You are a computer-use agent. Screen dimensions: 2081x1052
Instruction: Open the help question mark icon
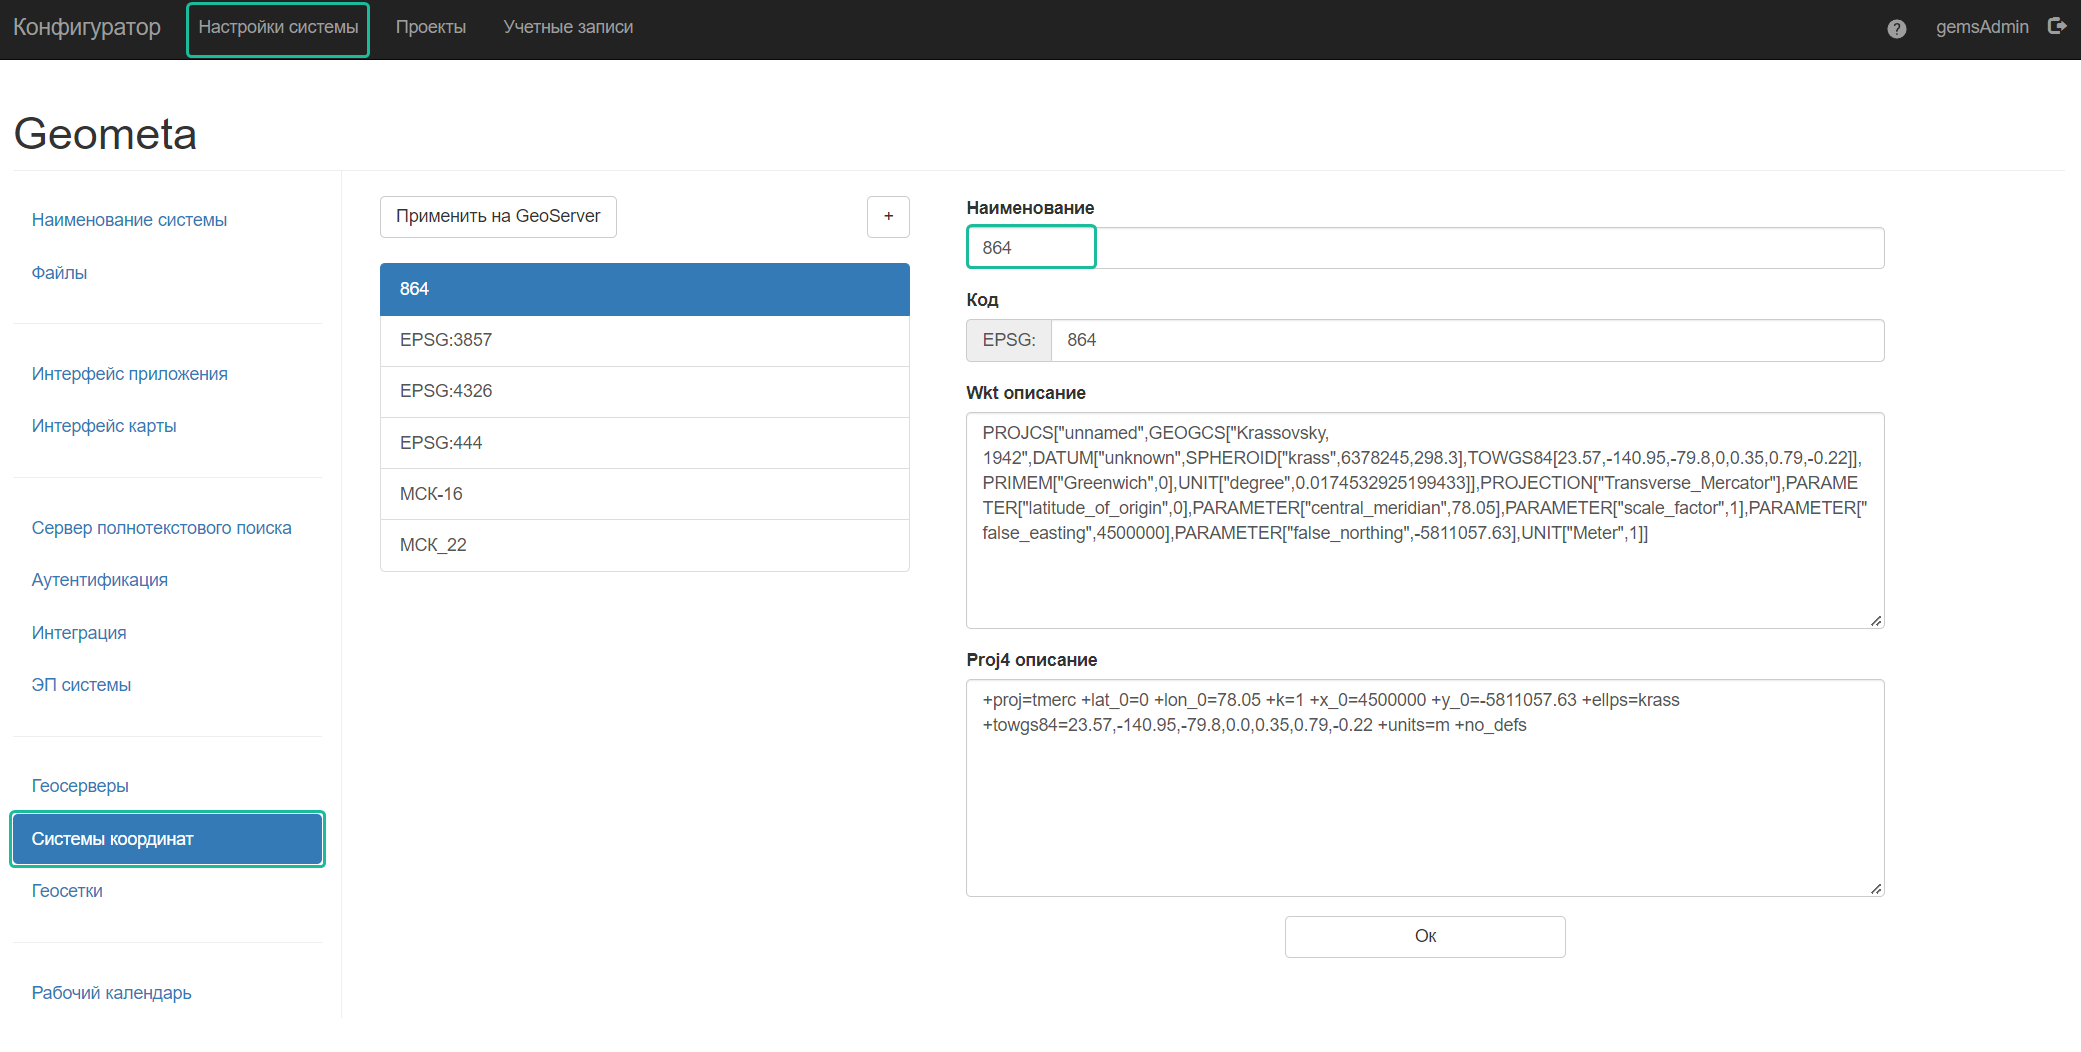(1896, 28)
